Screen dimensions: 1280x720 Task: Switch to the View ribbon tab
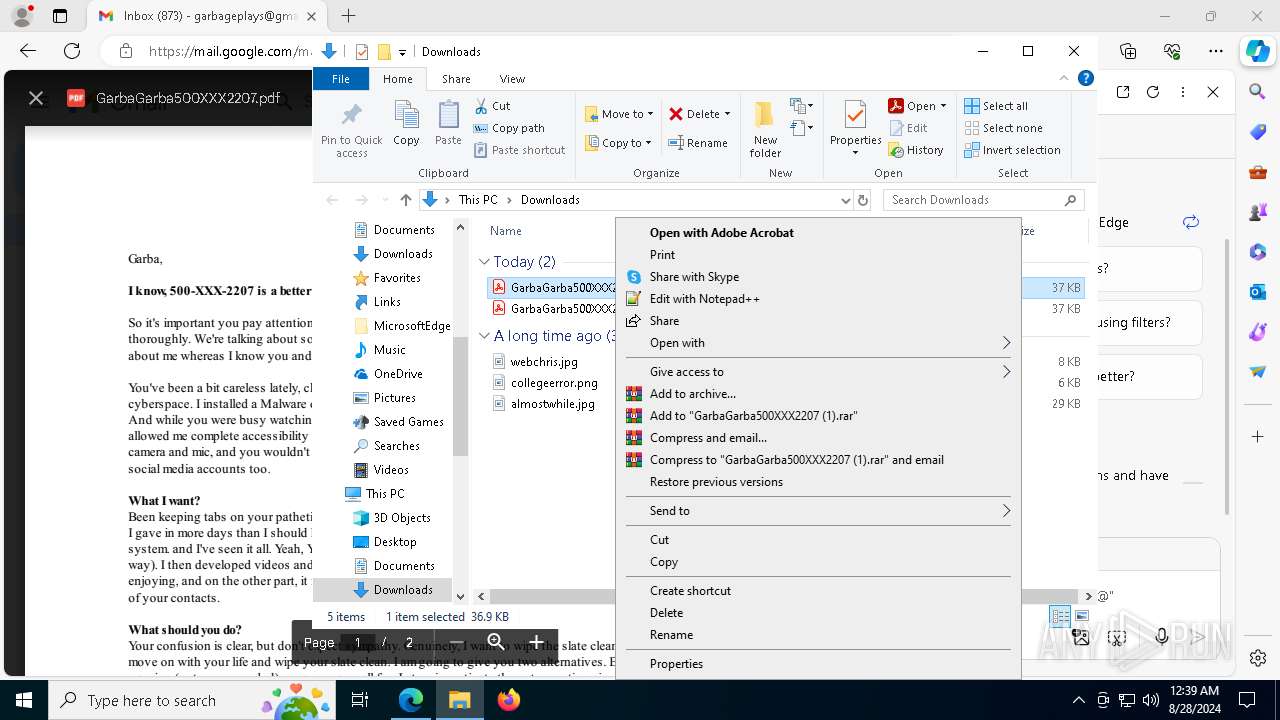pyautogui.click(x=512, y=79)
